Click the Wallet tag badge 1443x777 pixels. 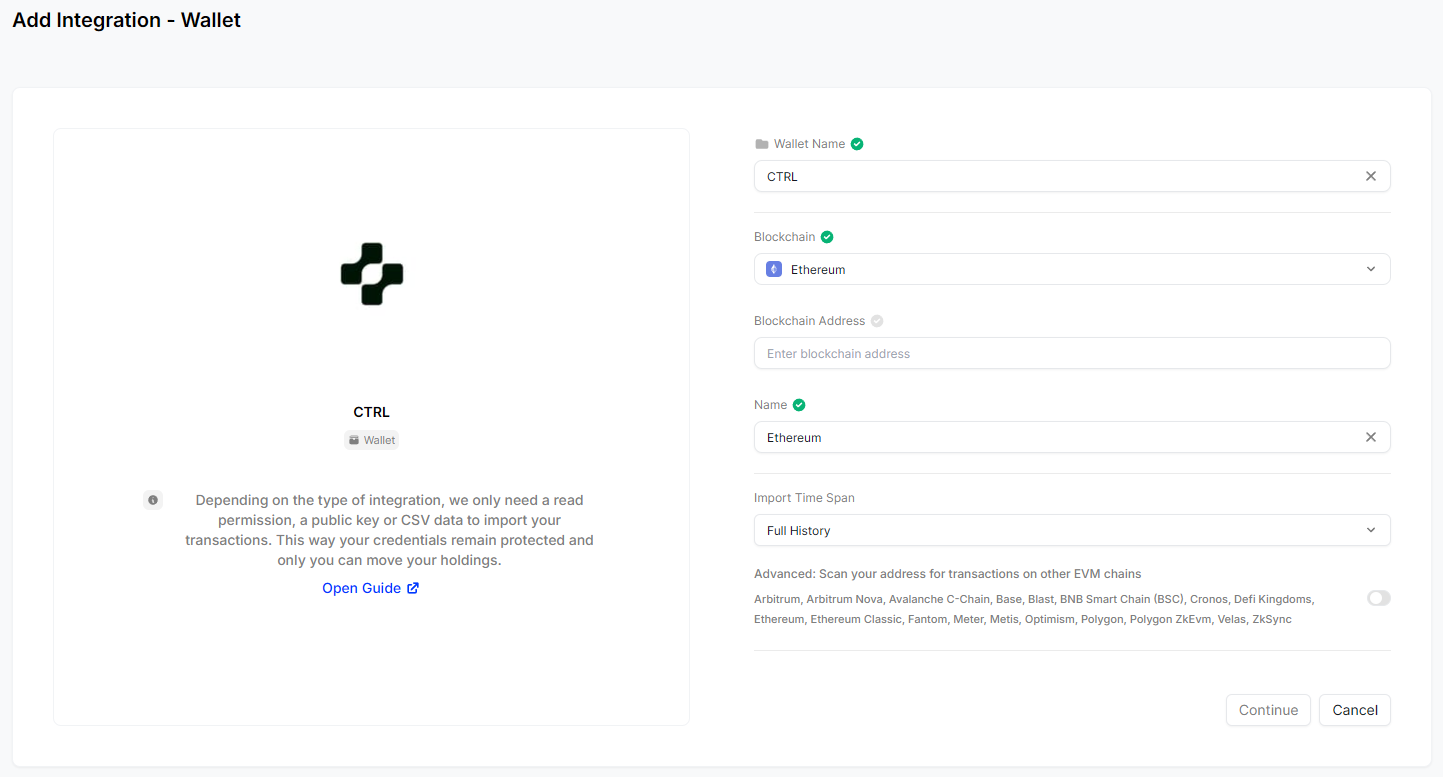372,440
